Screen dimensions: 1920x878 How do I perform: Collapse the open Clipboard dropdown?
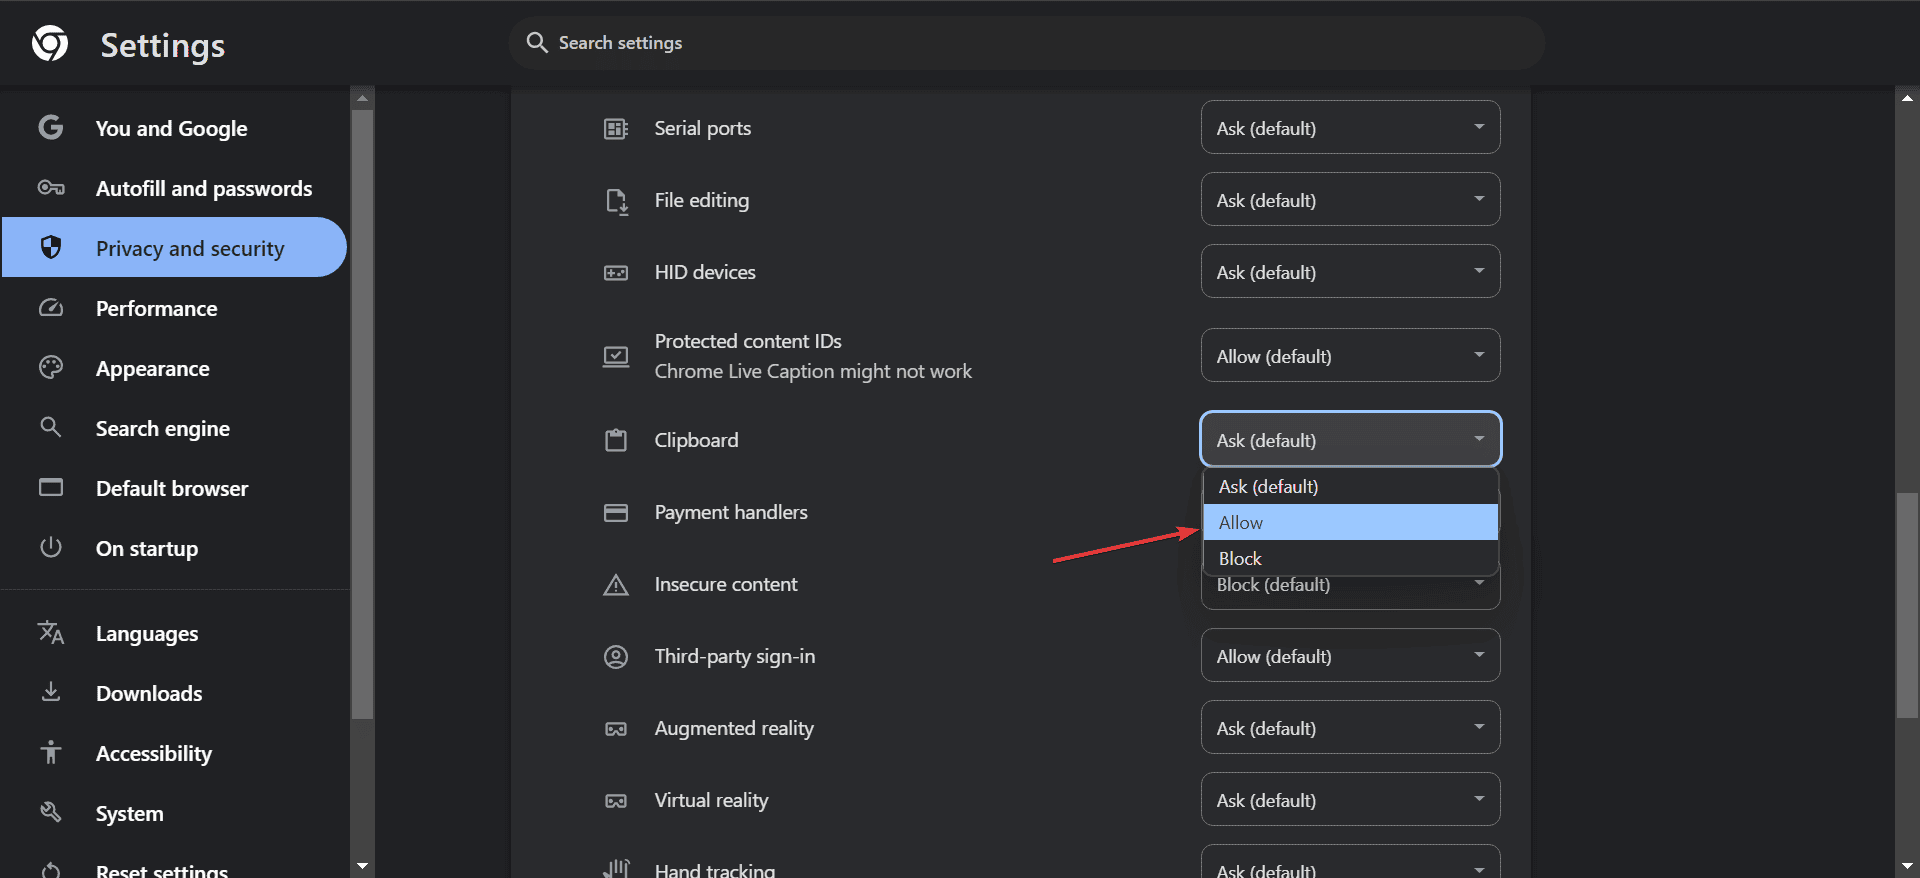(x=1350, y=439)
